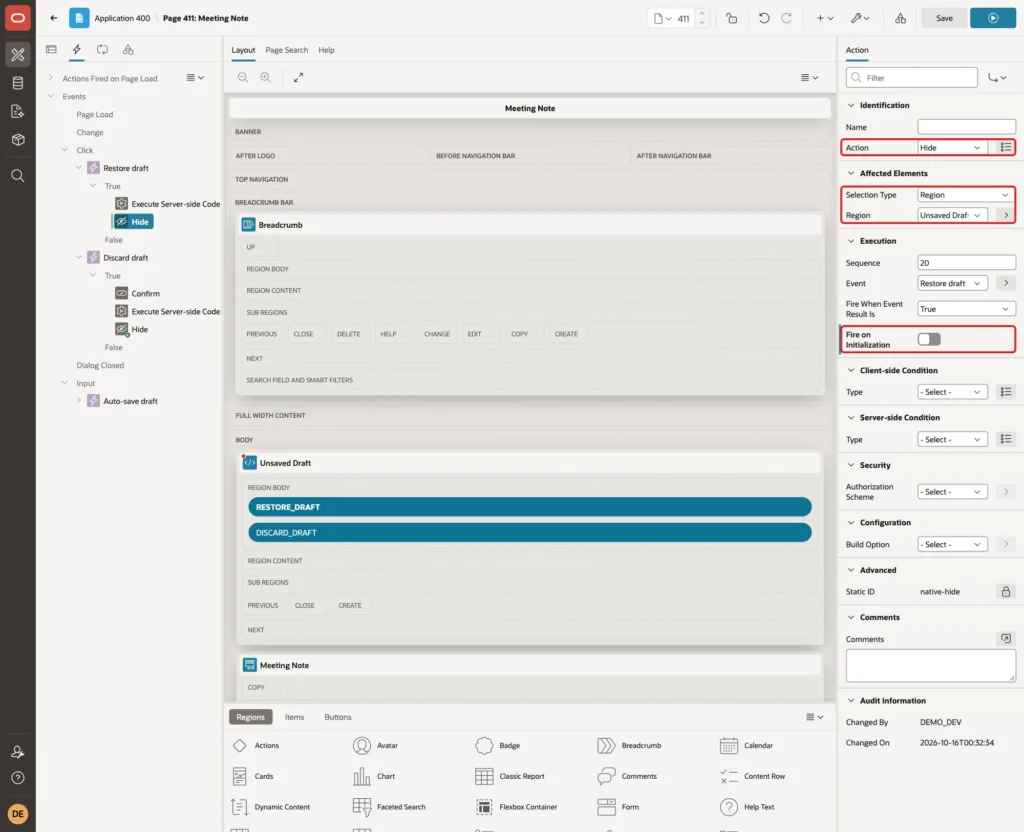Open action list picker next to Hide
The image size is (1024, 832).
pos(1006,148)
